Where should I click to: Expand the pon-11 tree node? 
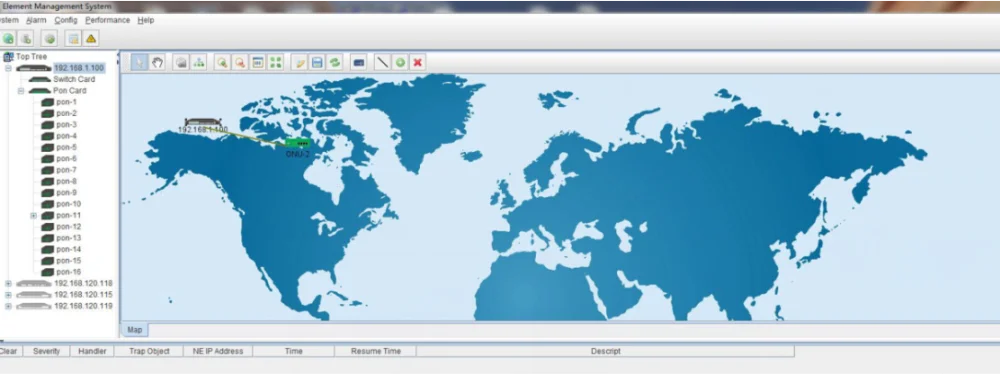pos(33,216)
